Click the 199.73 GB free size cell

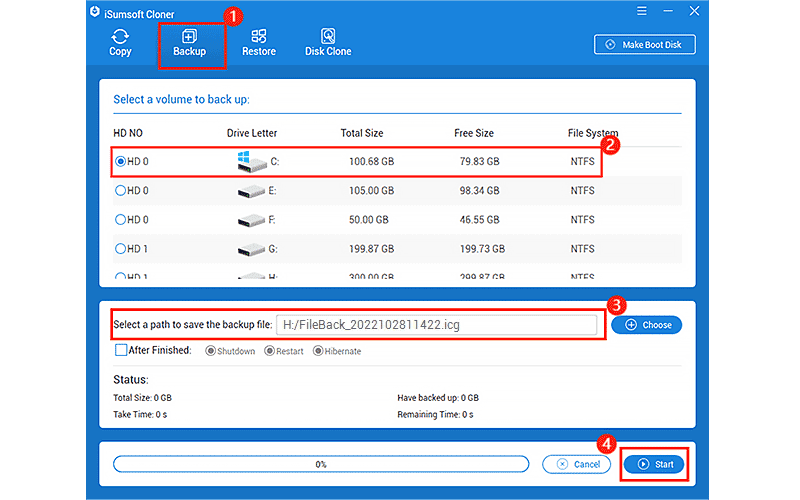point(482,248)
